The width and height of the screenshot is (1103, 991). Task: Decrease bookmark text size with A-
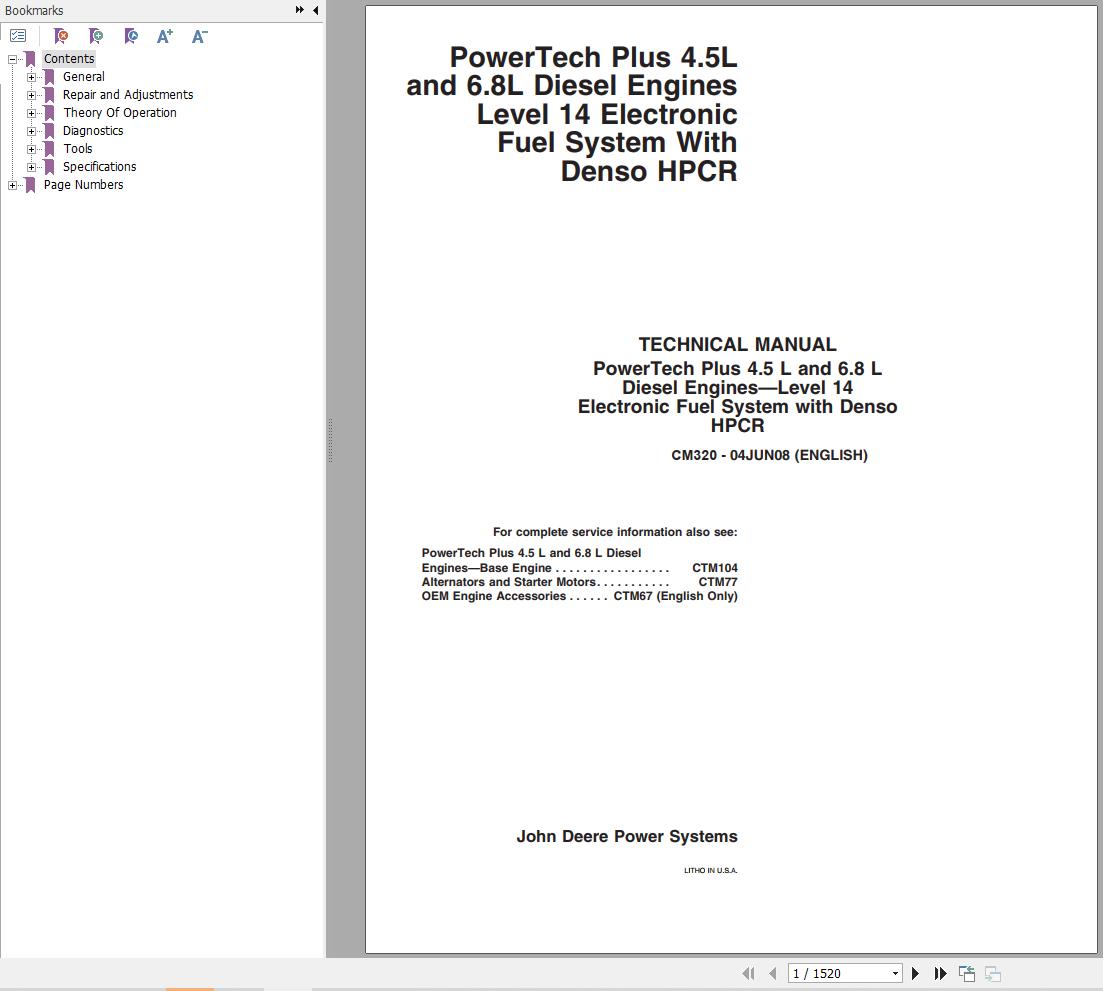pyautogui.click(x=200, y=36)
